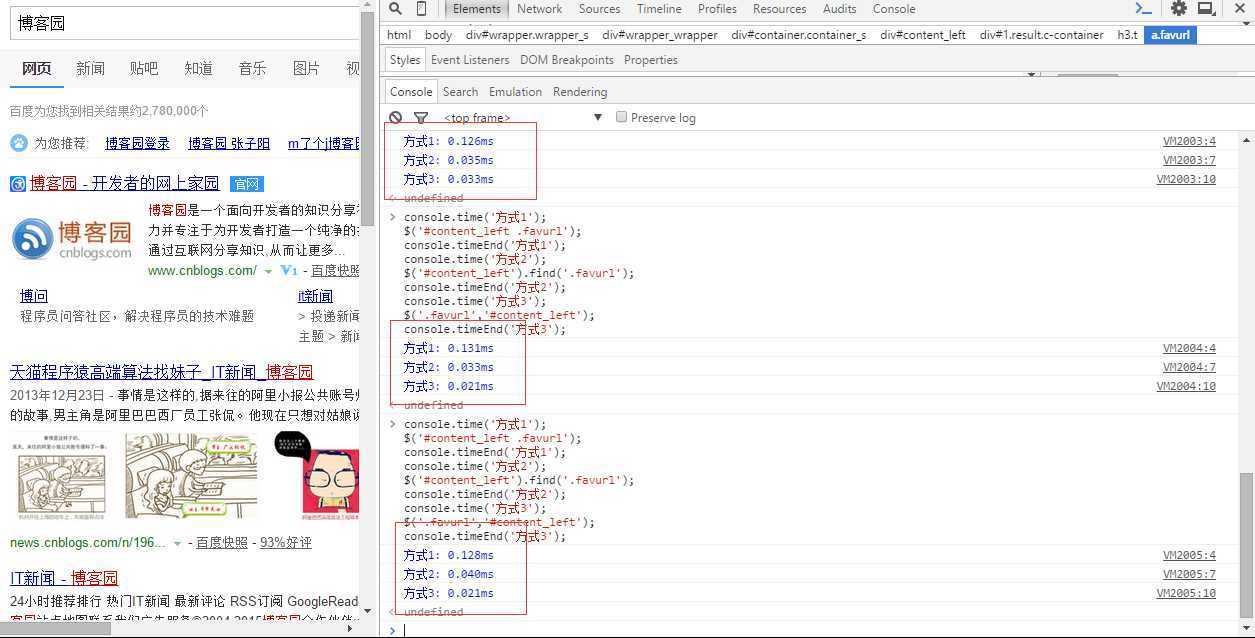Expand the second console.time input entry

393,424
